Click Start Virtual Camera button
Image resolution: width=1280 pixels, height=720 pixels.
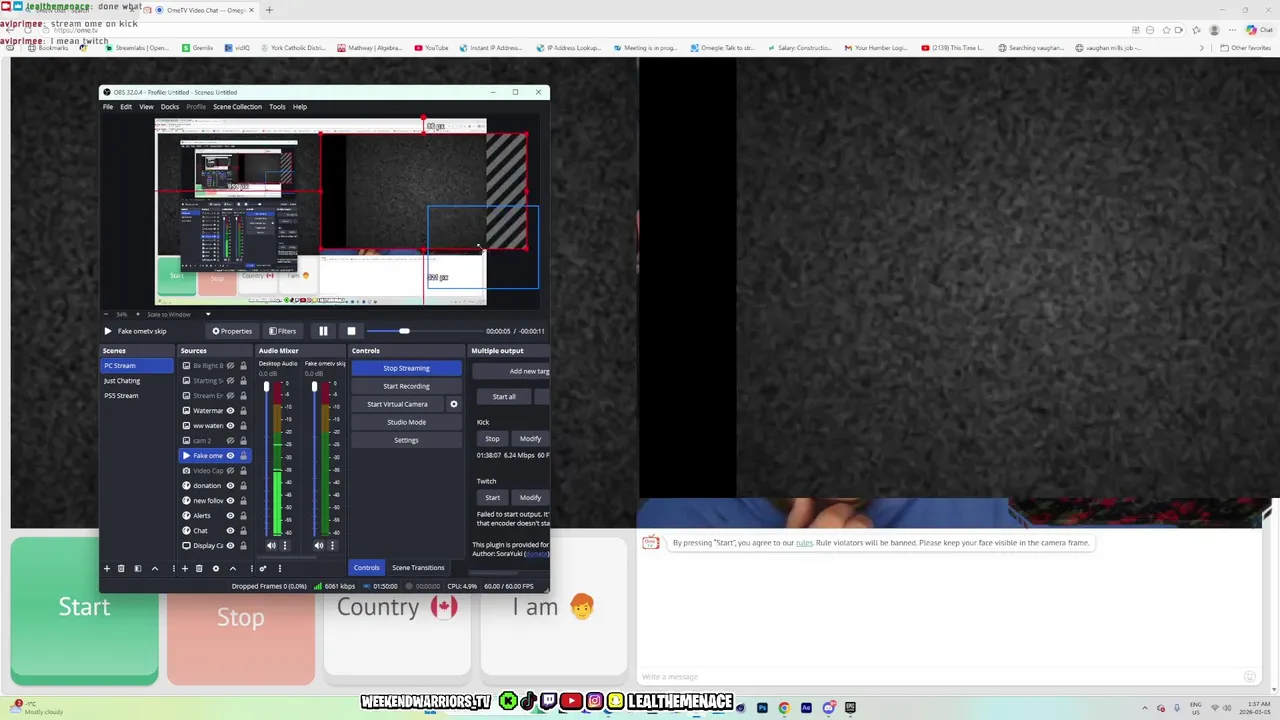397,404
